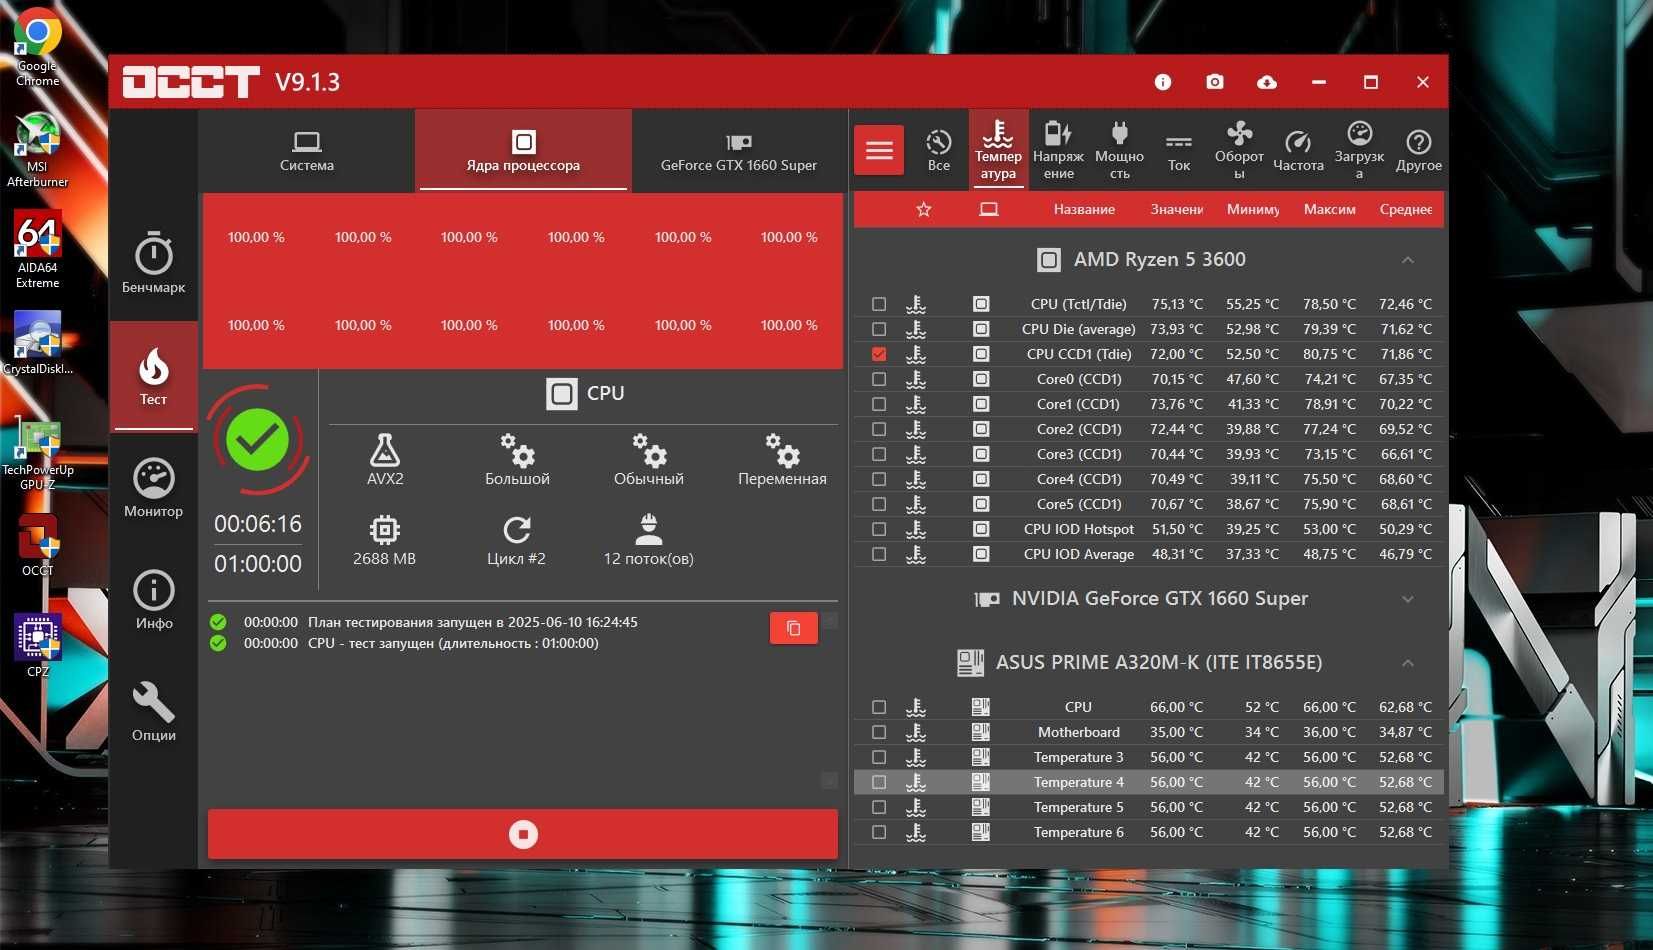Switch to the Ядра процессора tab

coord(523,151)
